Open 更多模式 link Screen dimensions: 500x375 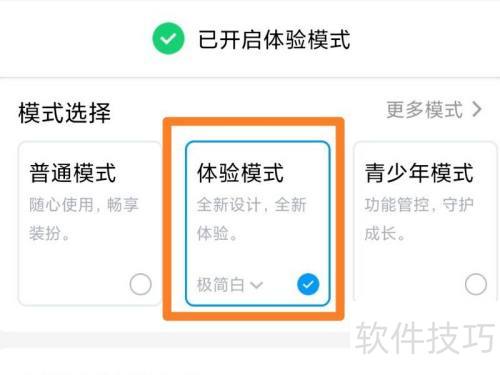[434, 109]
